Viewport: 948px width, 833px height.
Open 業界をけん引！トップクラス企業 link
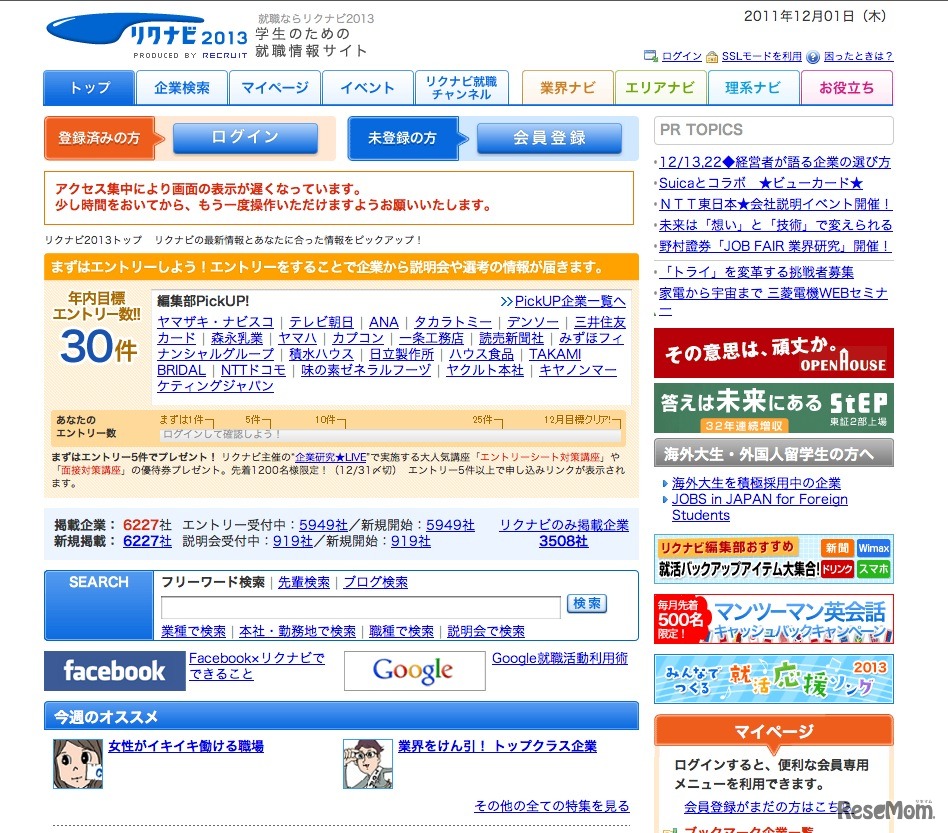(498, 746)
